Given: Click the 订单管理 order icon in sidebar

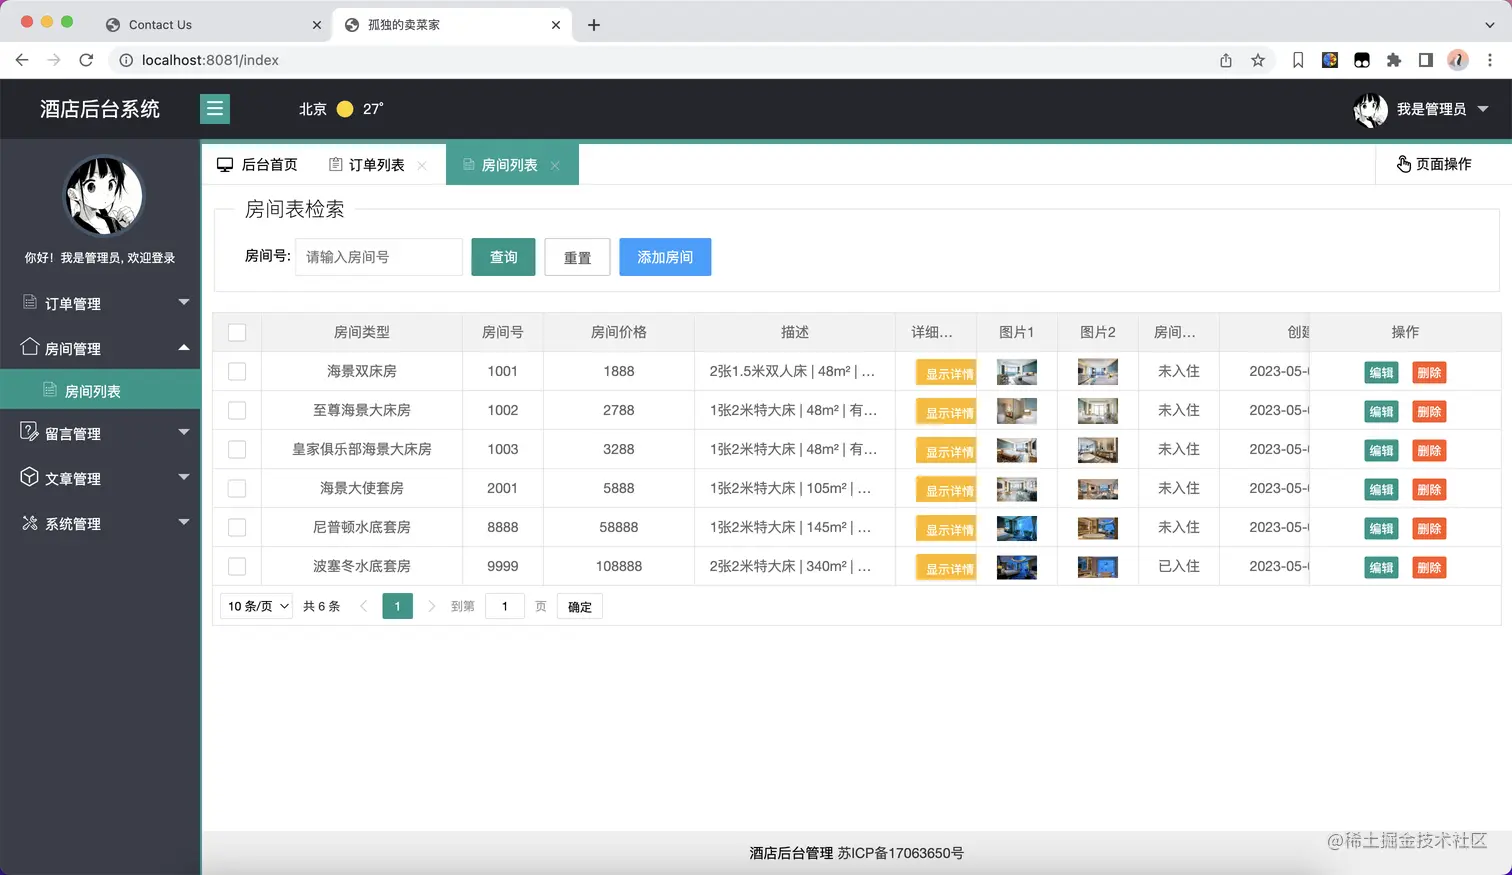Looking at the screenshot, I should (x=30, y=302).
